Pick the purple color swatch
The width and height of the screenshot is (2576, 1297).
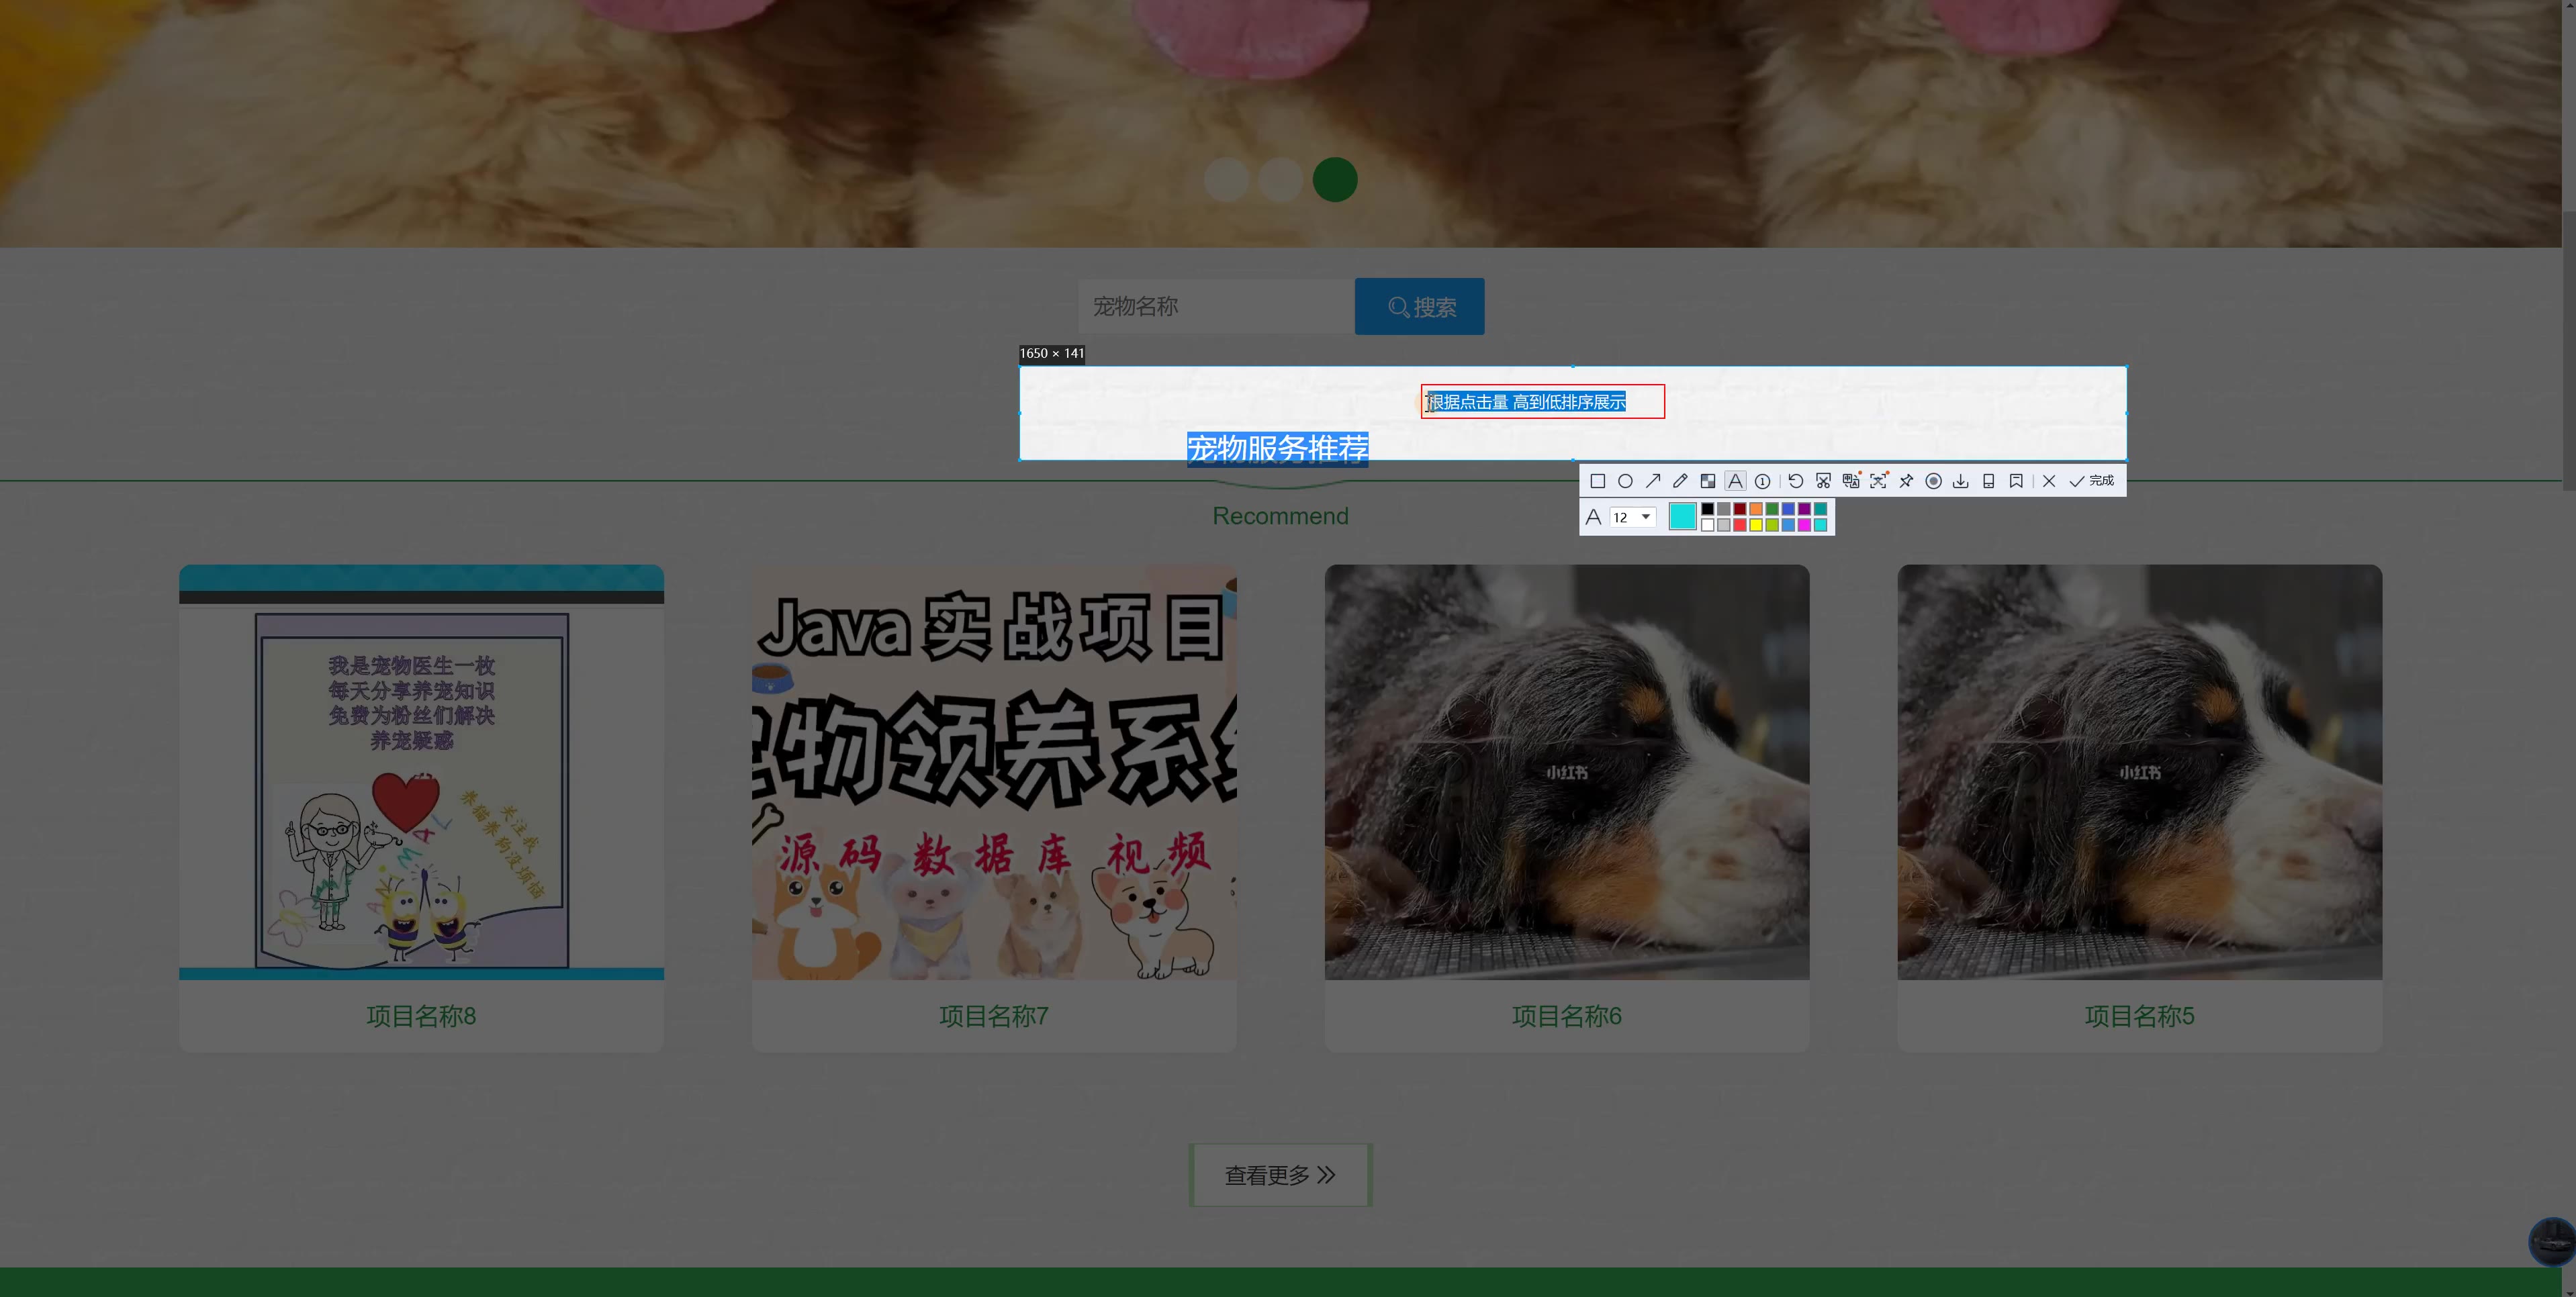point(1805,509)
